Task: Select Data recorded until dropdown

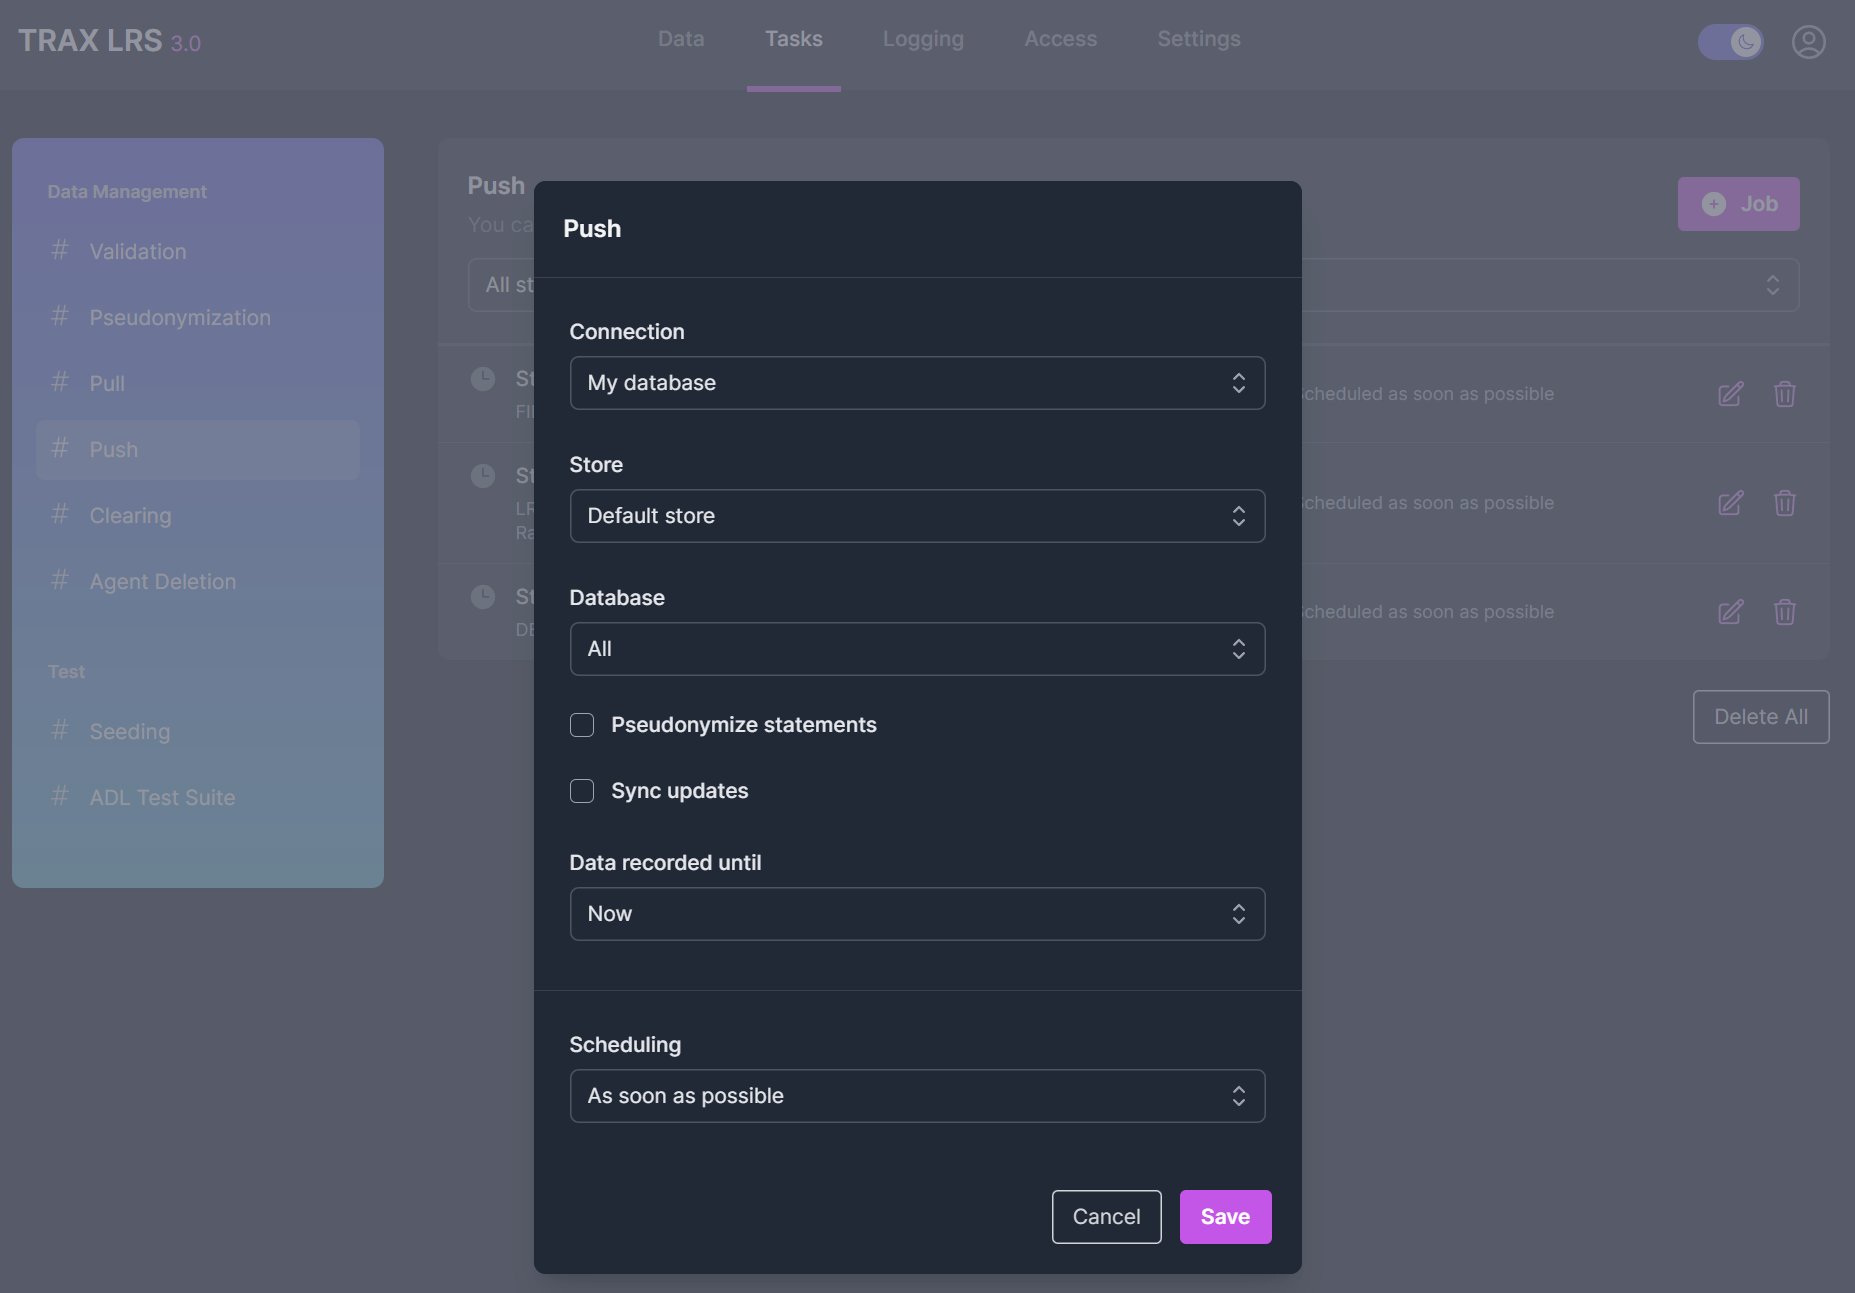Action: (916, 914)
